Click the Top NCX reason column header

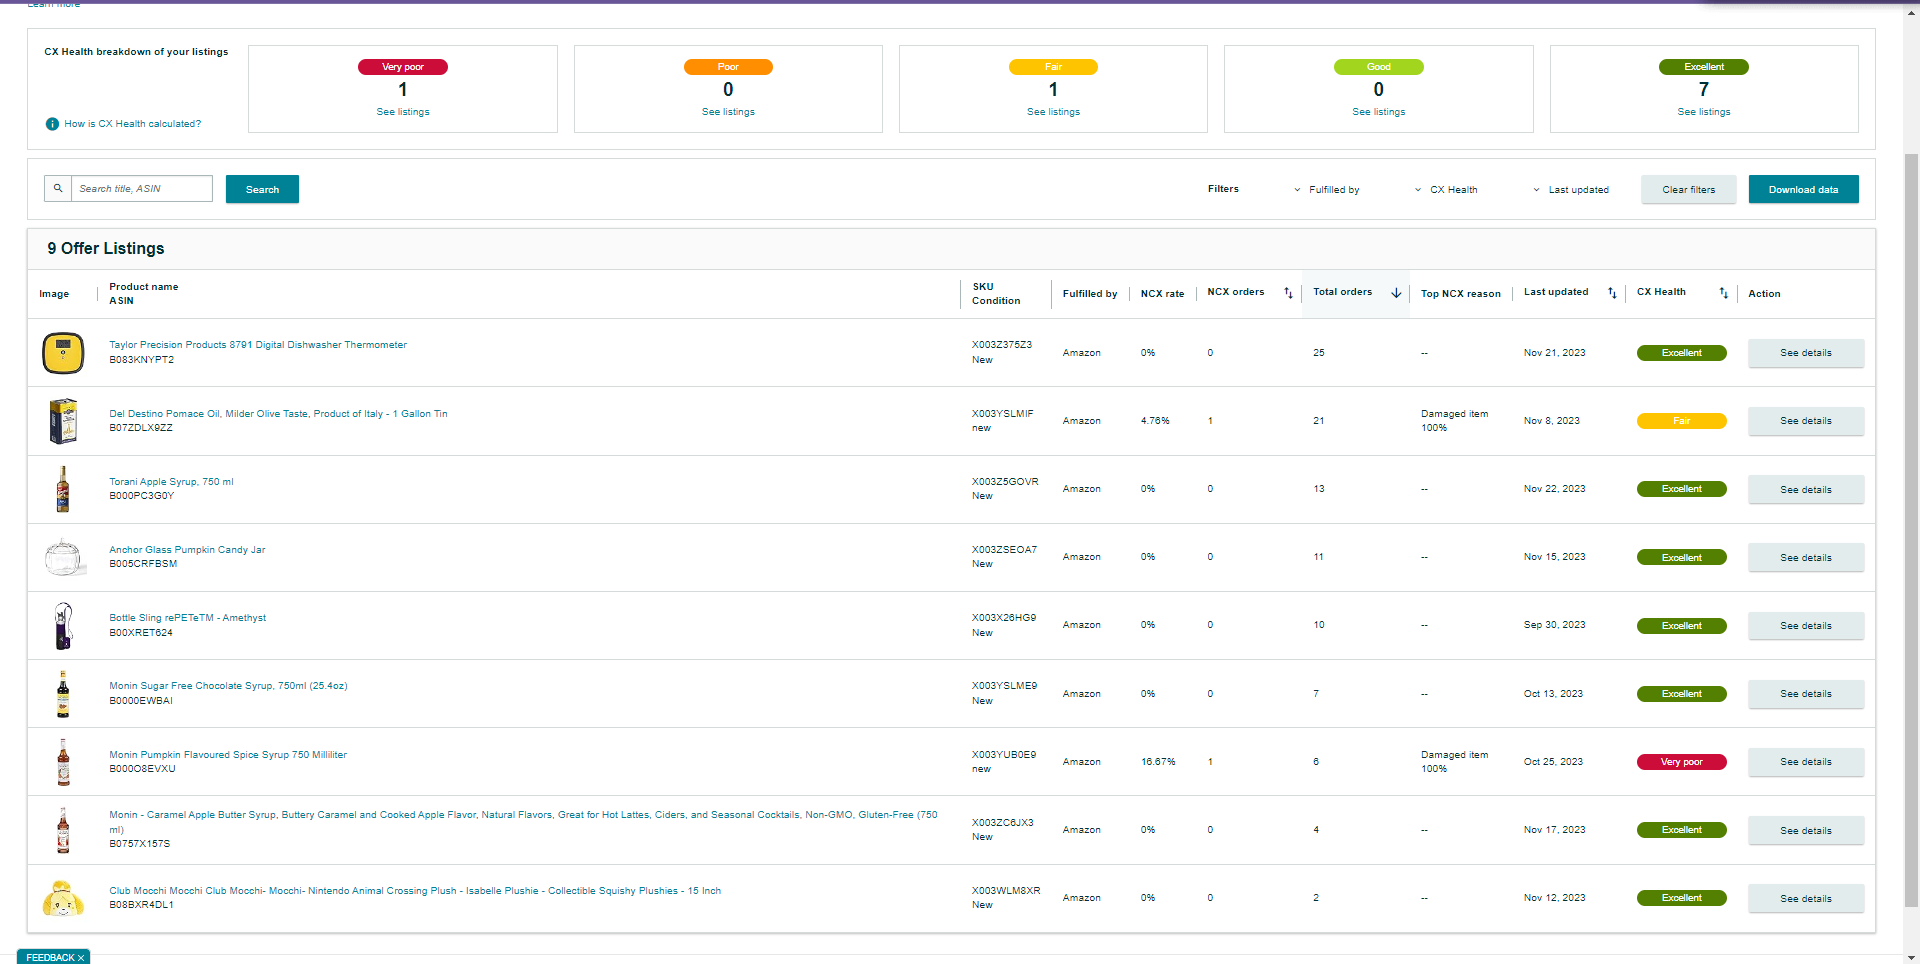(x=1460, y=294)
